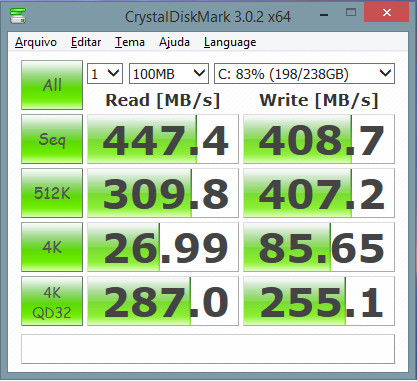Select the 4K QD32 write result 255.1
Viewport: 417px width, 381px height.
(319, 301)
